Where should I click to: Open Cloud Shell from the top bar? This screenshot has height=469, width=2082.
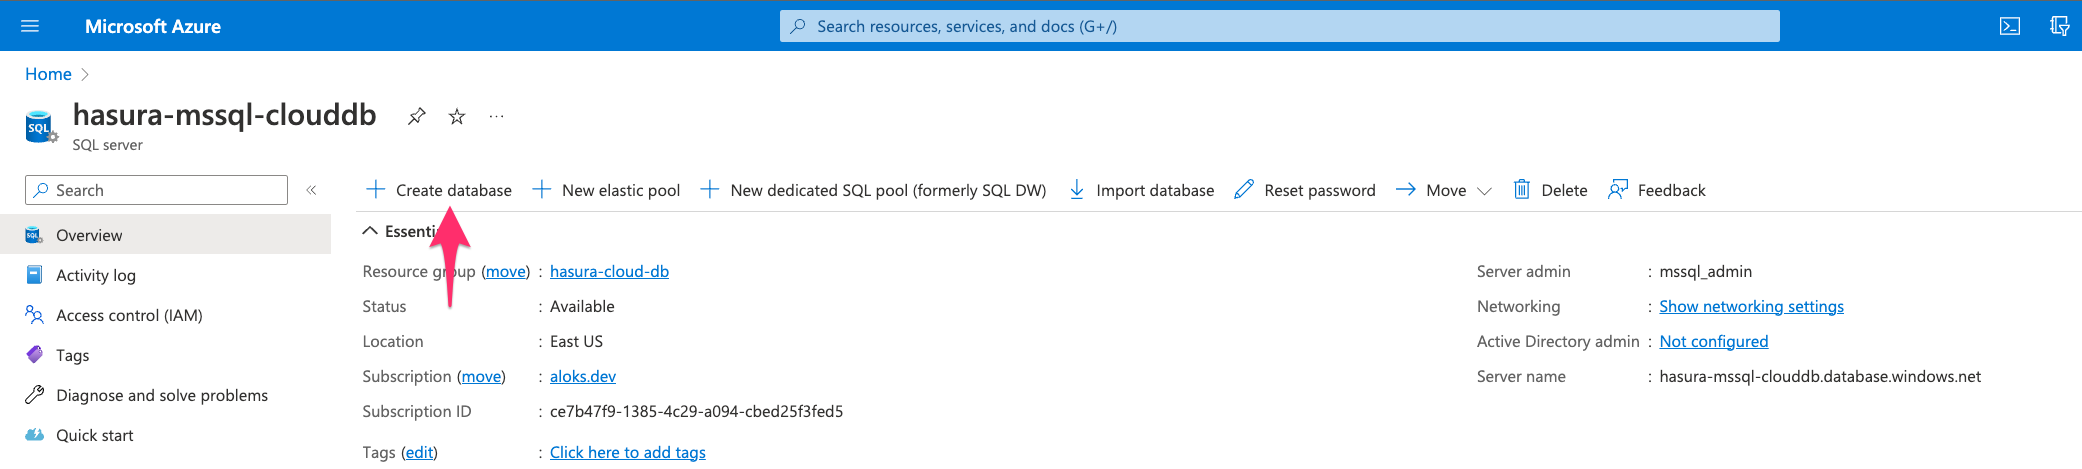click(x=2010, y=26)
